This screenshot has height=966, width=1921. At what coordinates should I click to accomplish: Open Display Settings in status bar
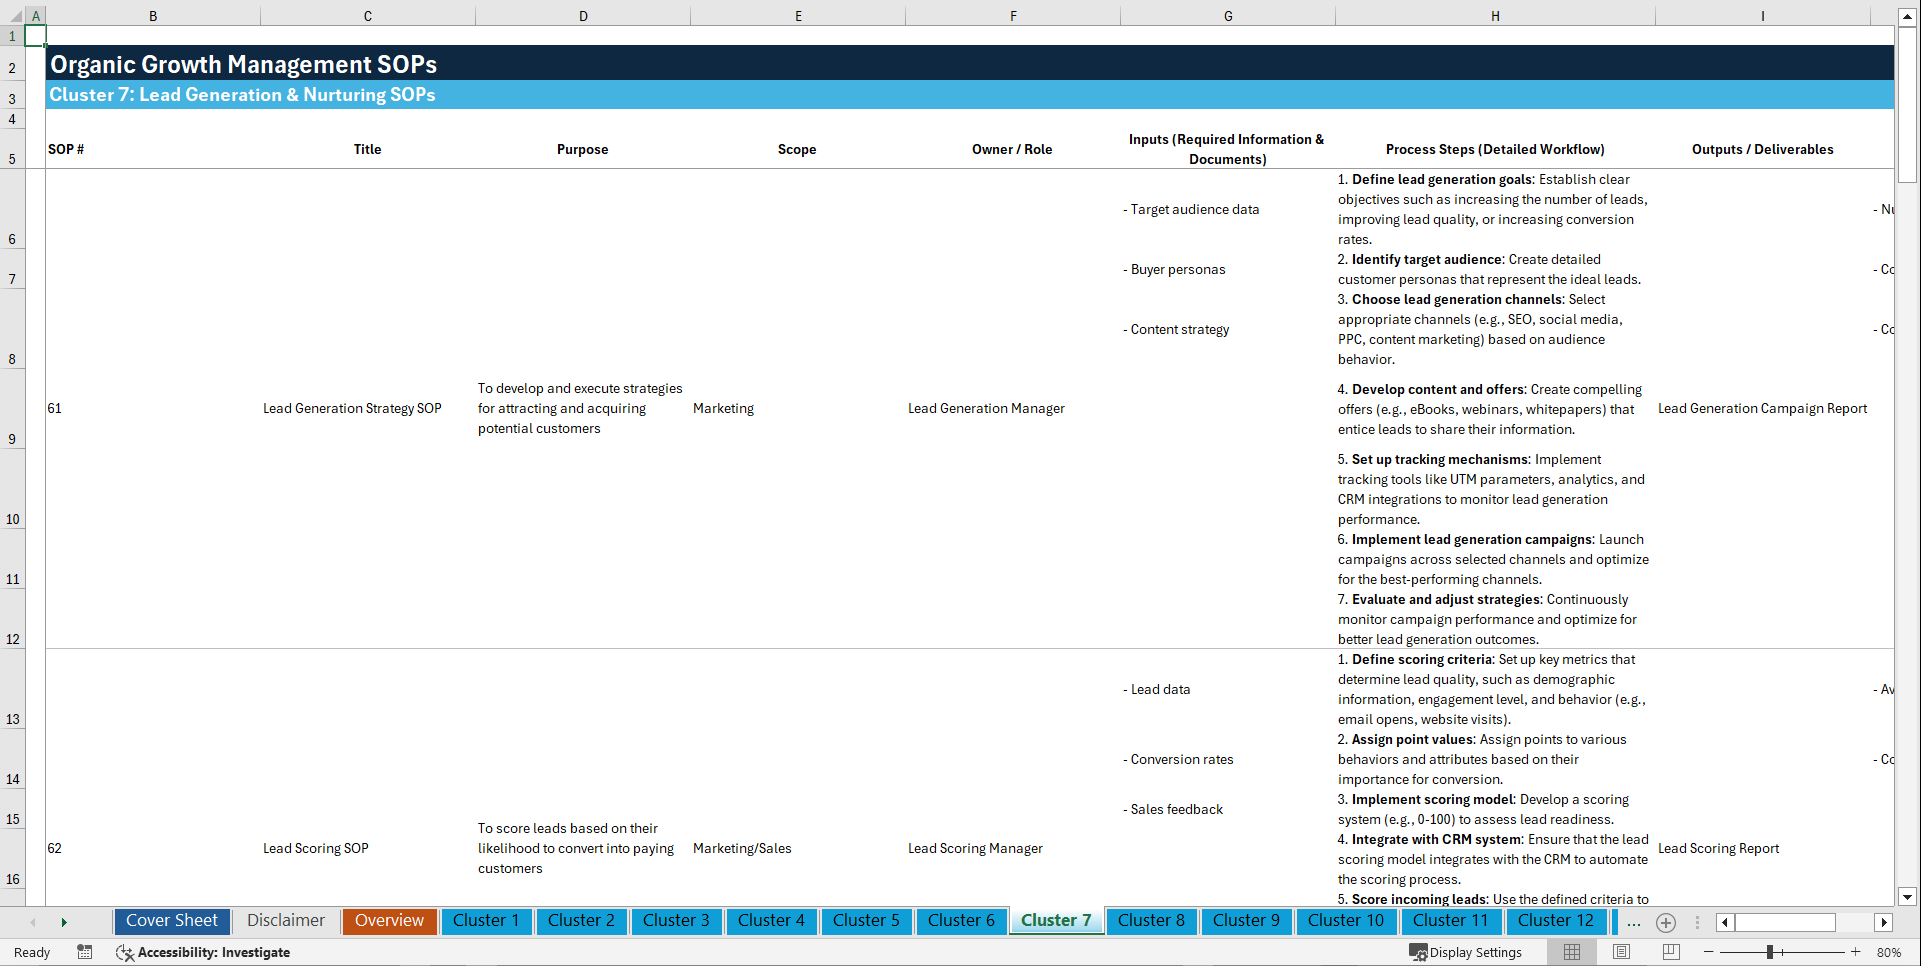tap(1466, 952)
